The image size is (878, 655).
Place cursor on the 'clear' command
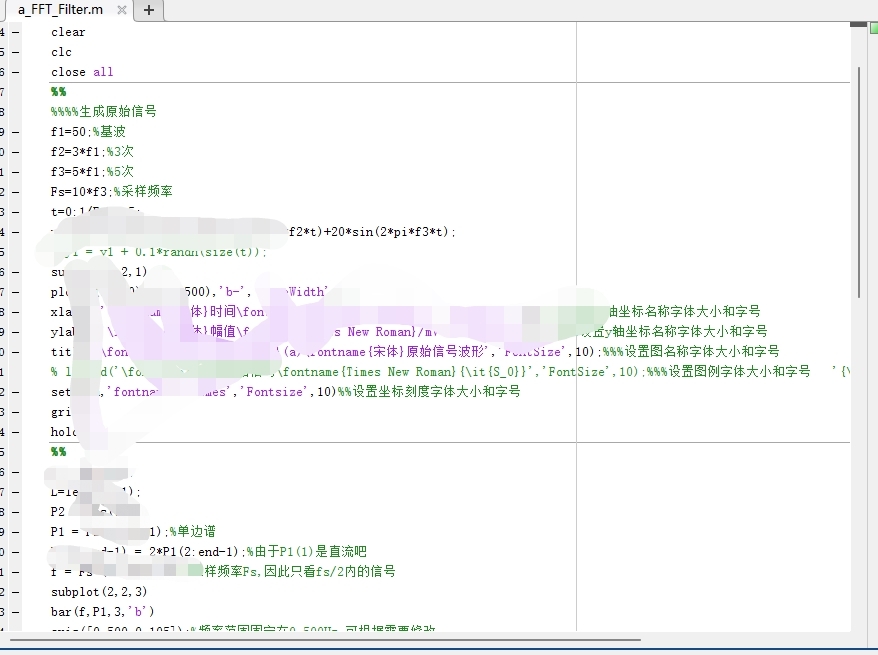pos(68,32)
